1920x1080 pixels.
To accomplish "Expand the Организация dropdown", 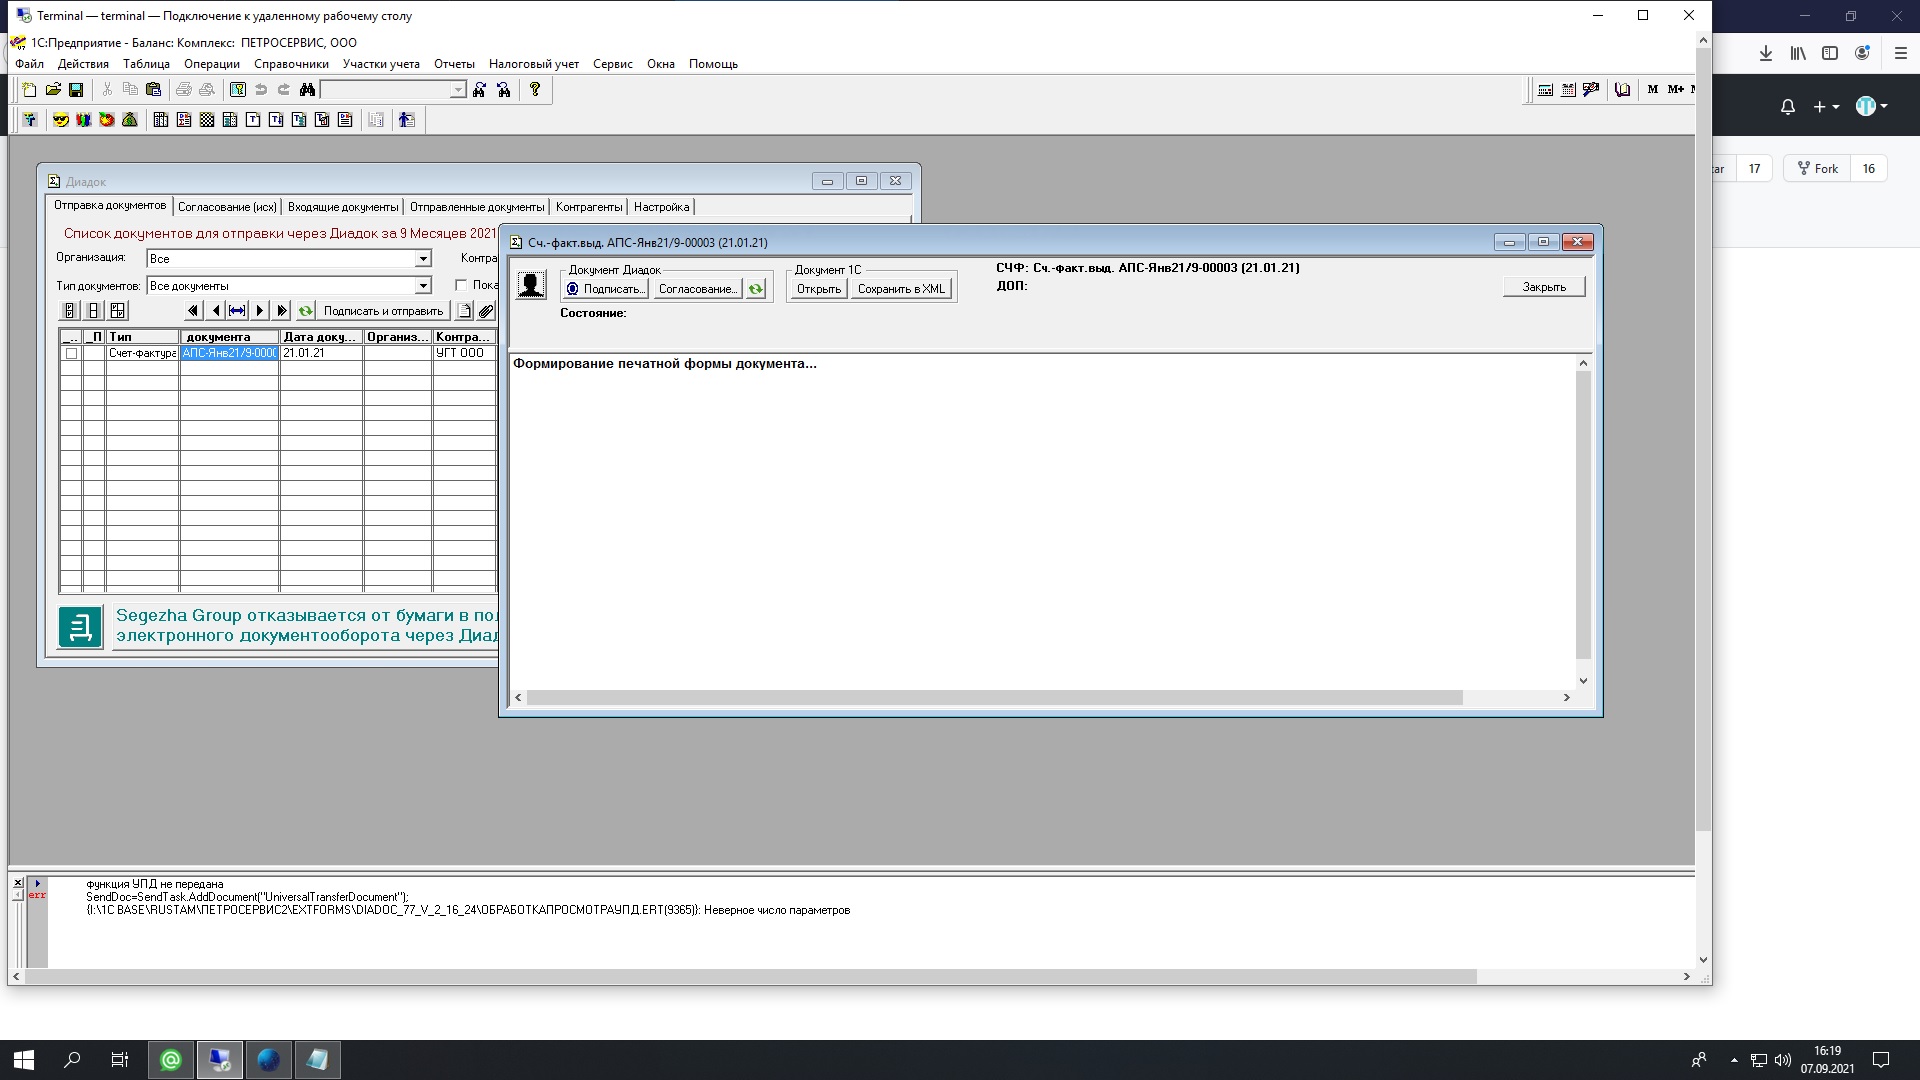I will point(423,259).
